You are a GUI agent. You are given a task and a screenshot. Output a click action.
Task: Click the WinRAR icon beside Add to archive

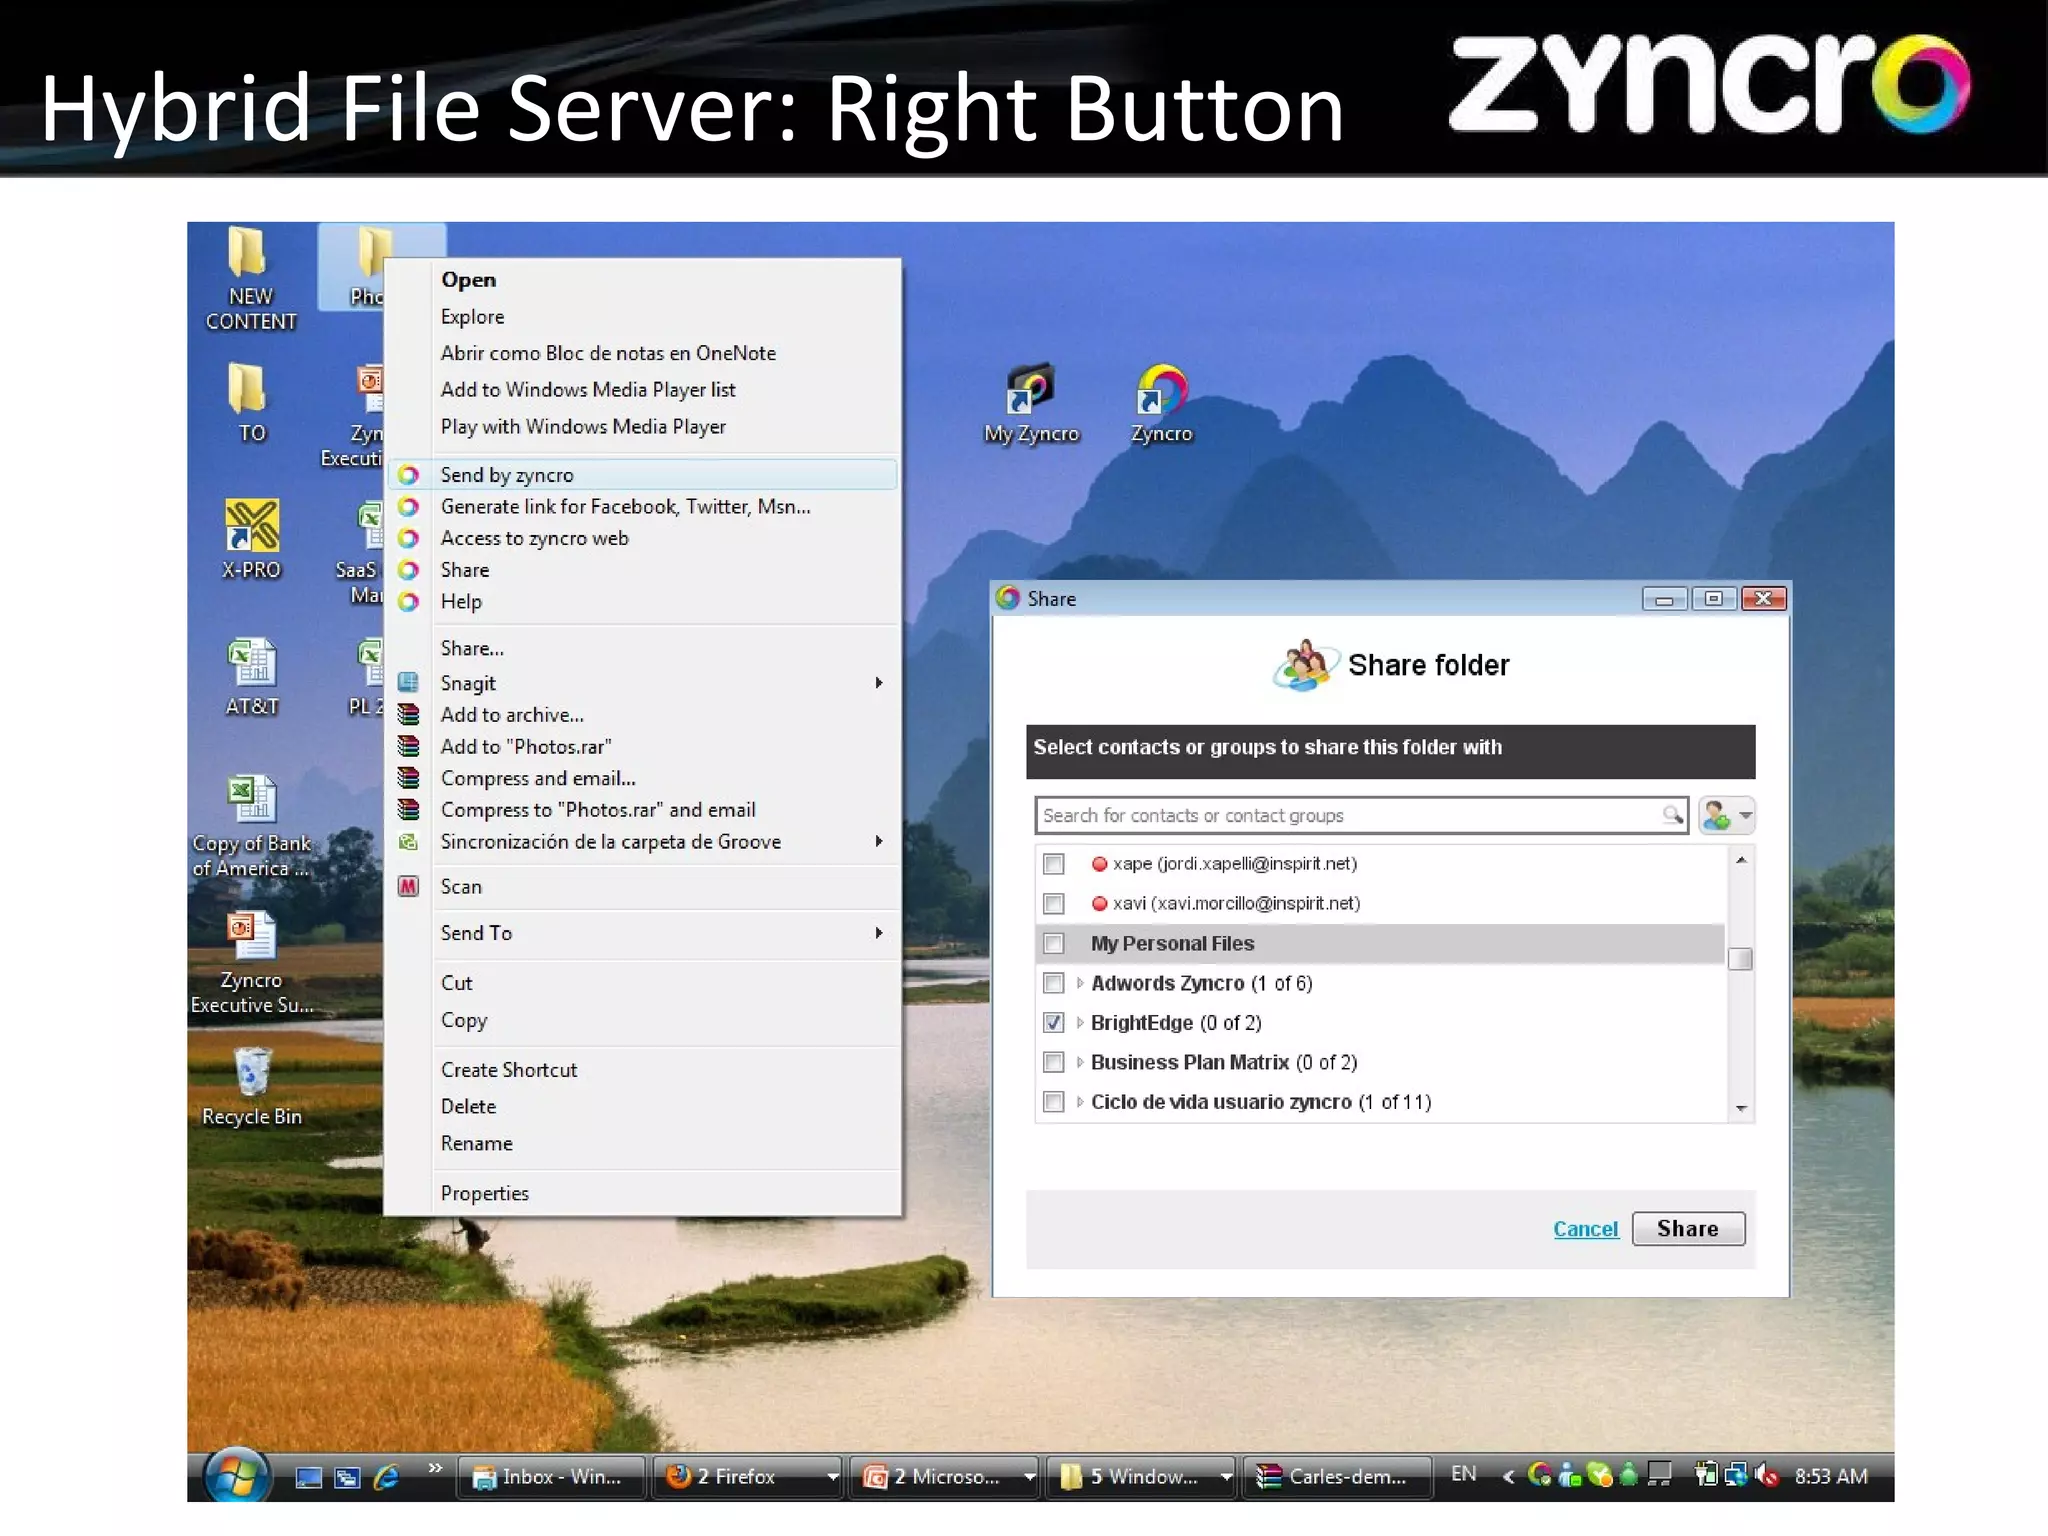[x=408, y=715]
